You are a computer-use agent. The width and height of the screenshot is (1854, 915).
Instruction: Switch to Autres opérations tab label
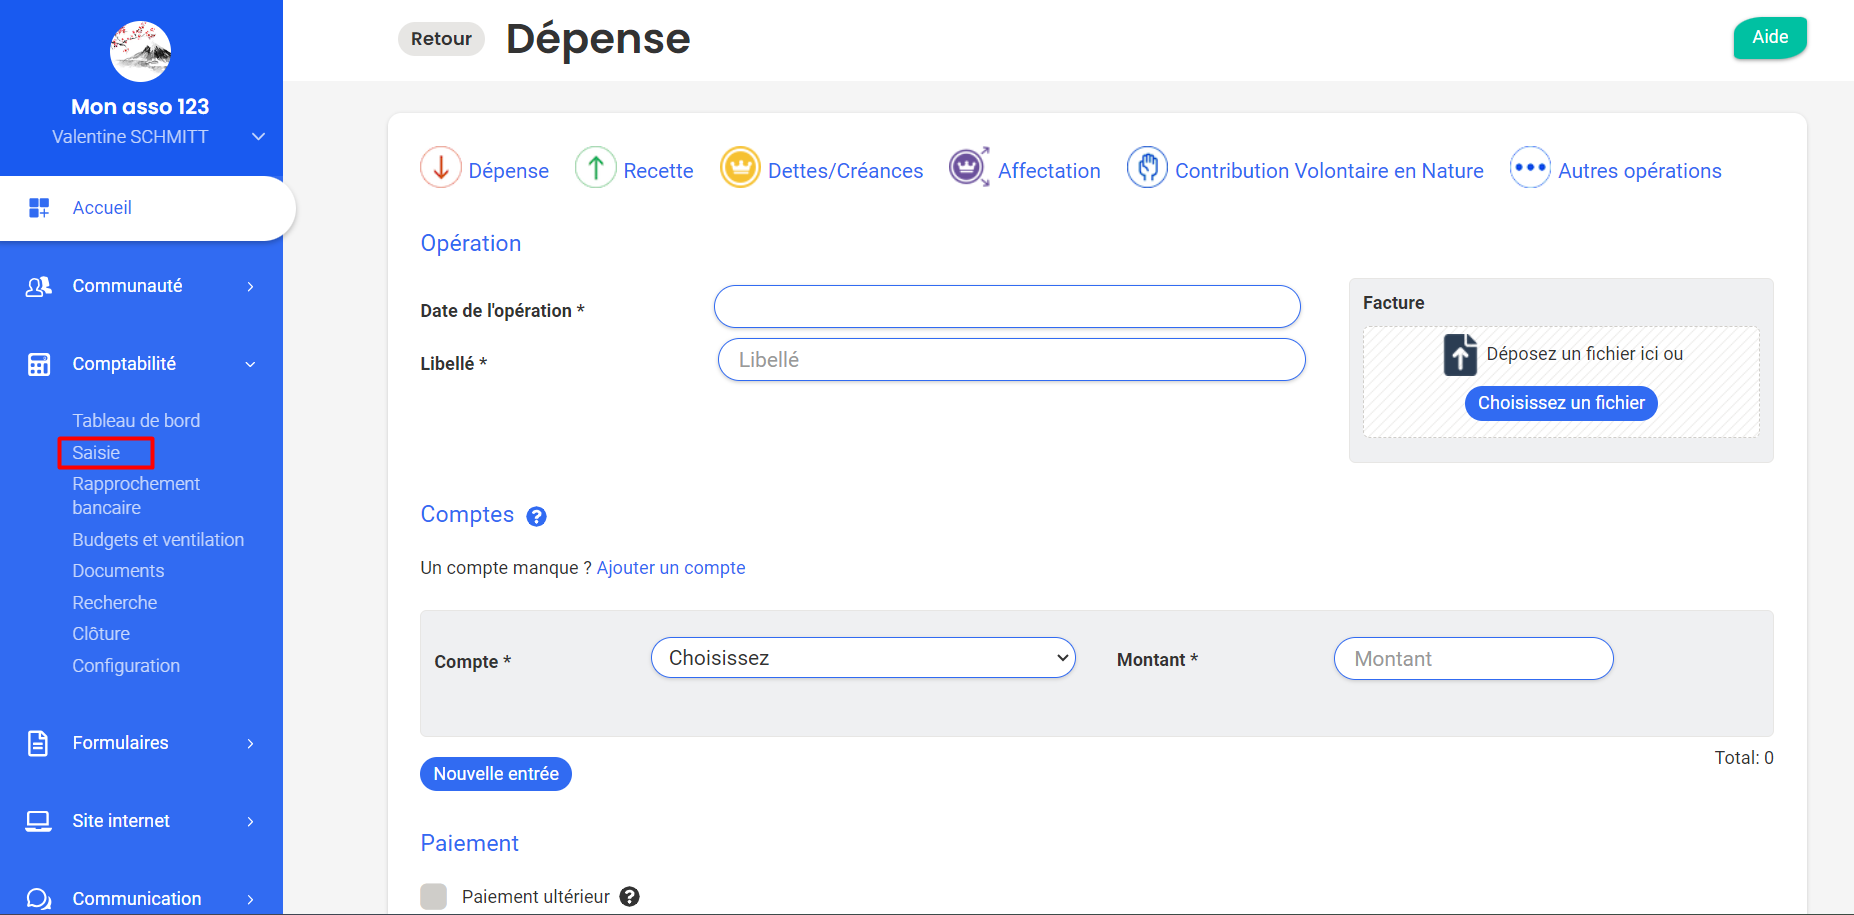coord(1640,171)
